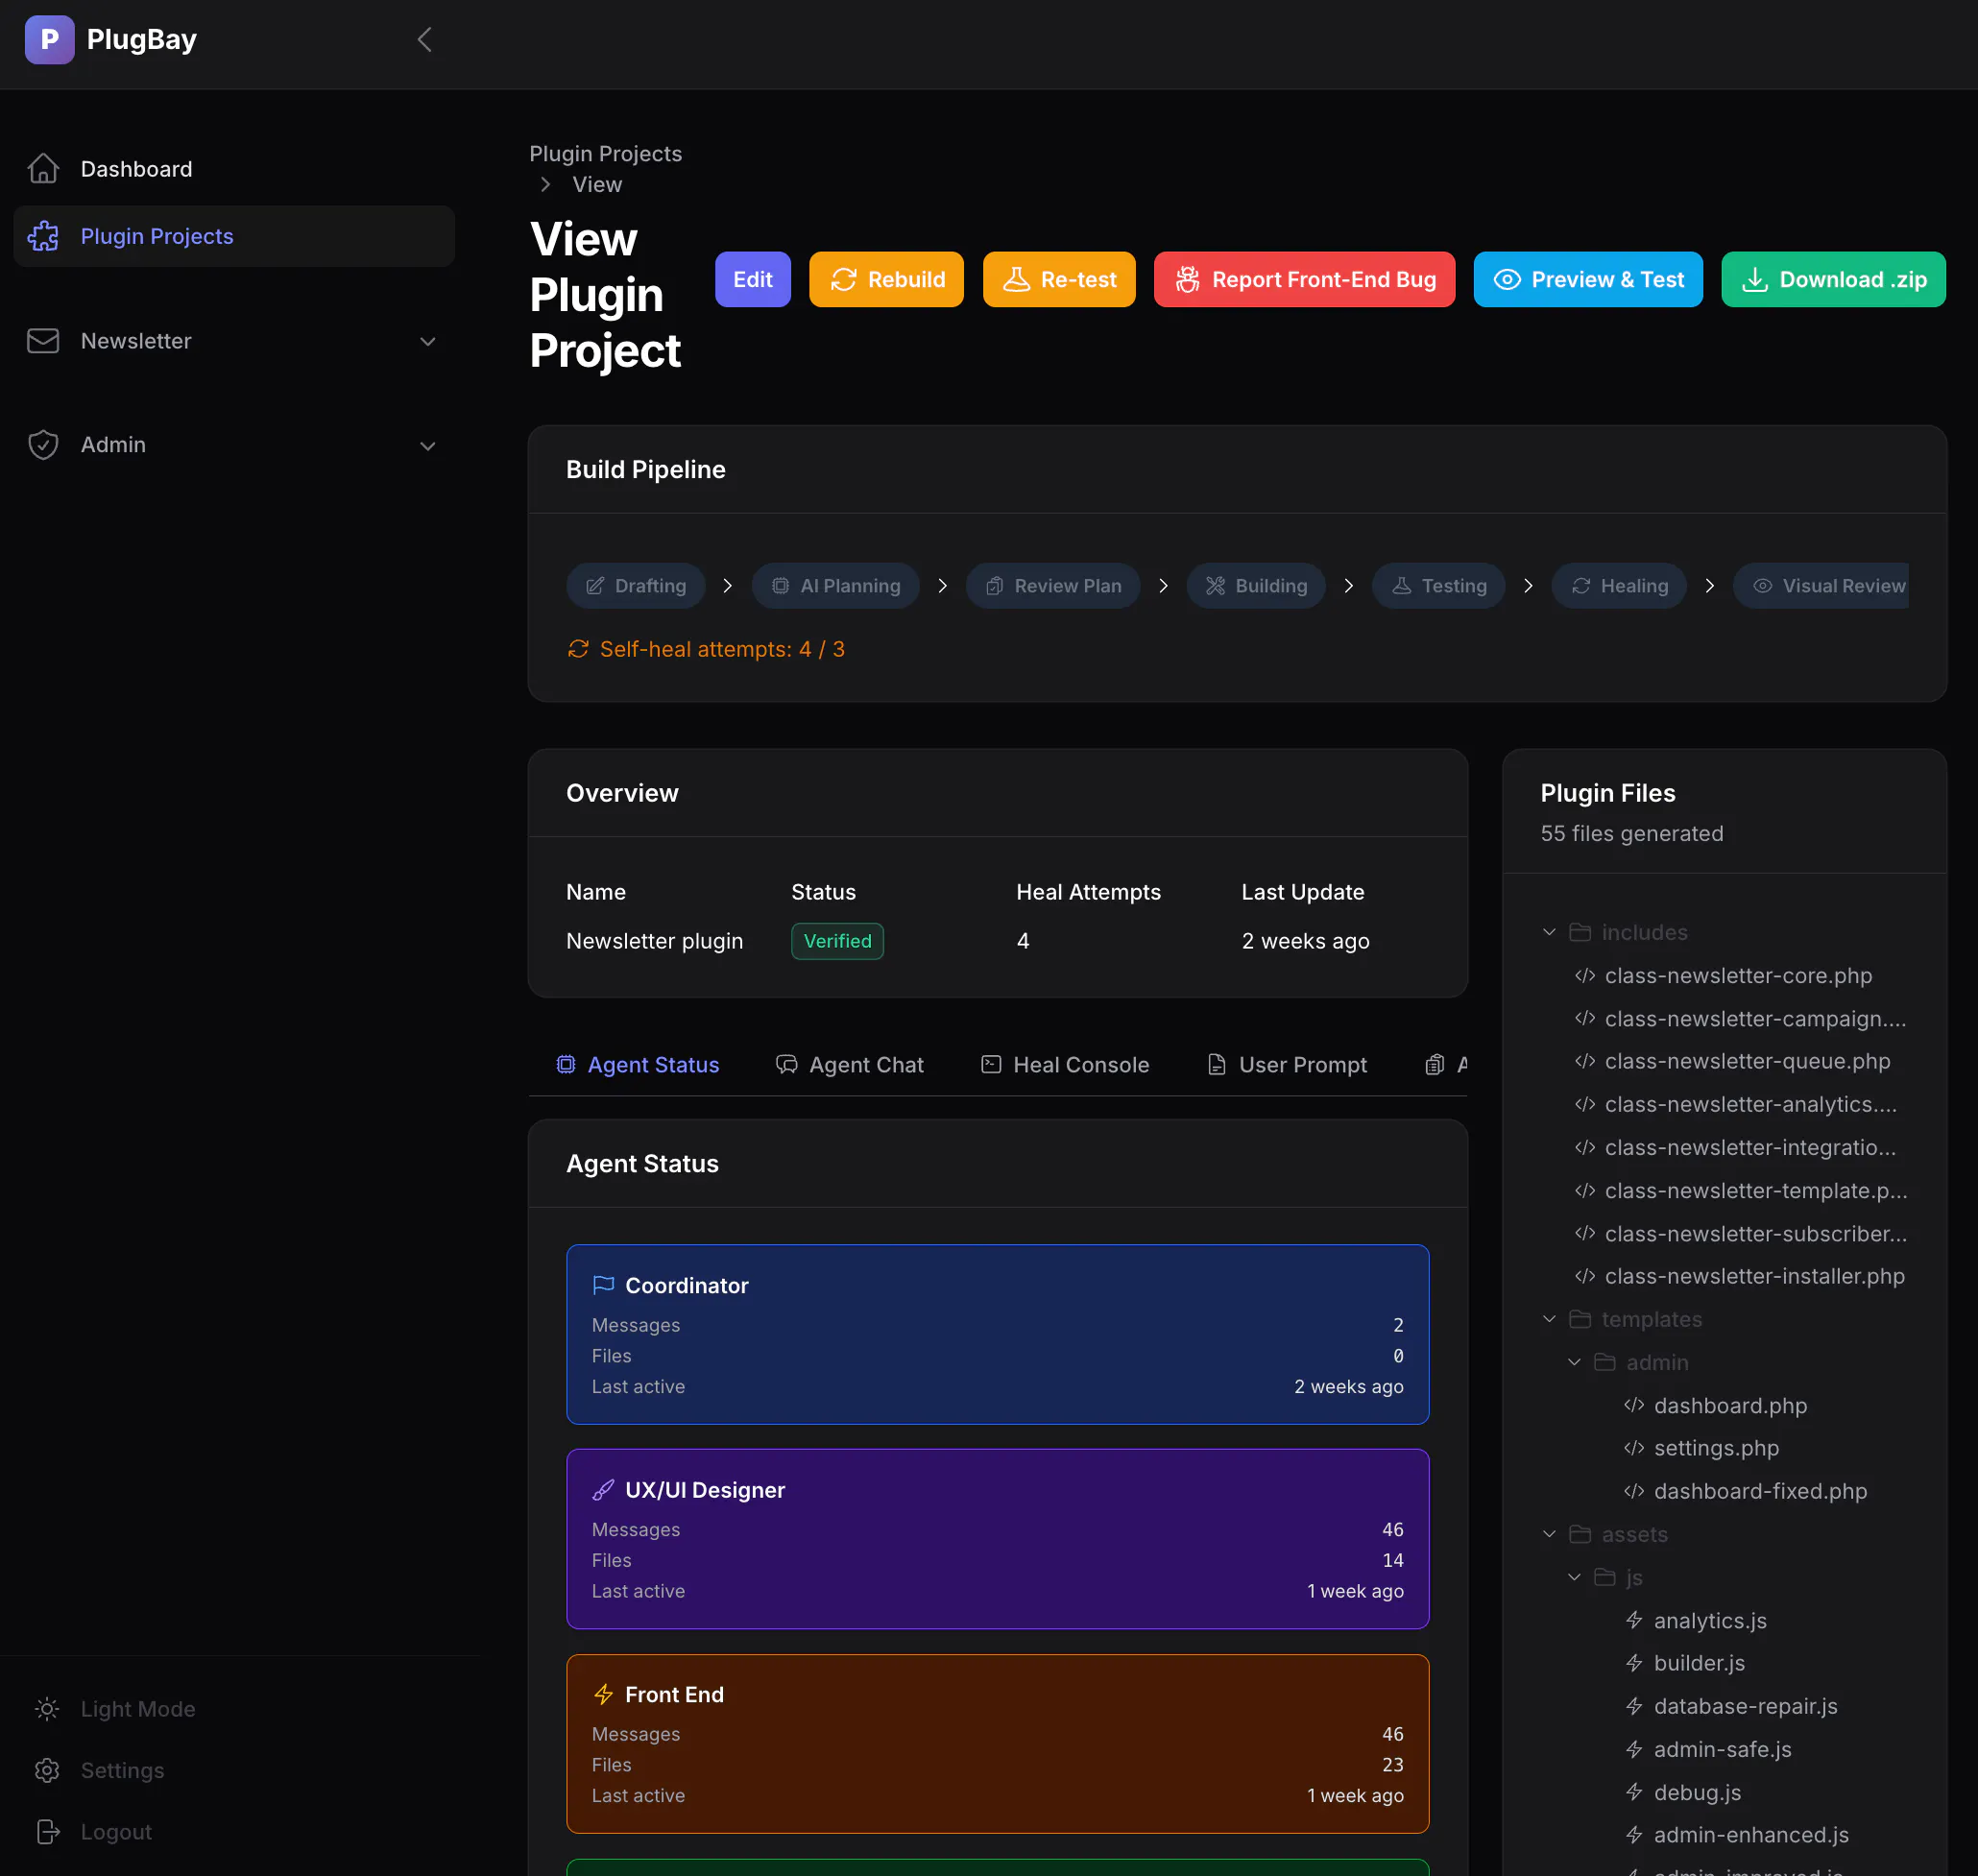
Task: Click the Building pipeline stage
Action: (1256, 586)
